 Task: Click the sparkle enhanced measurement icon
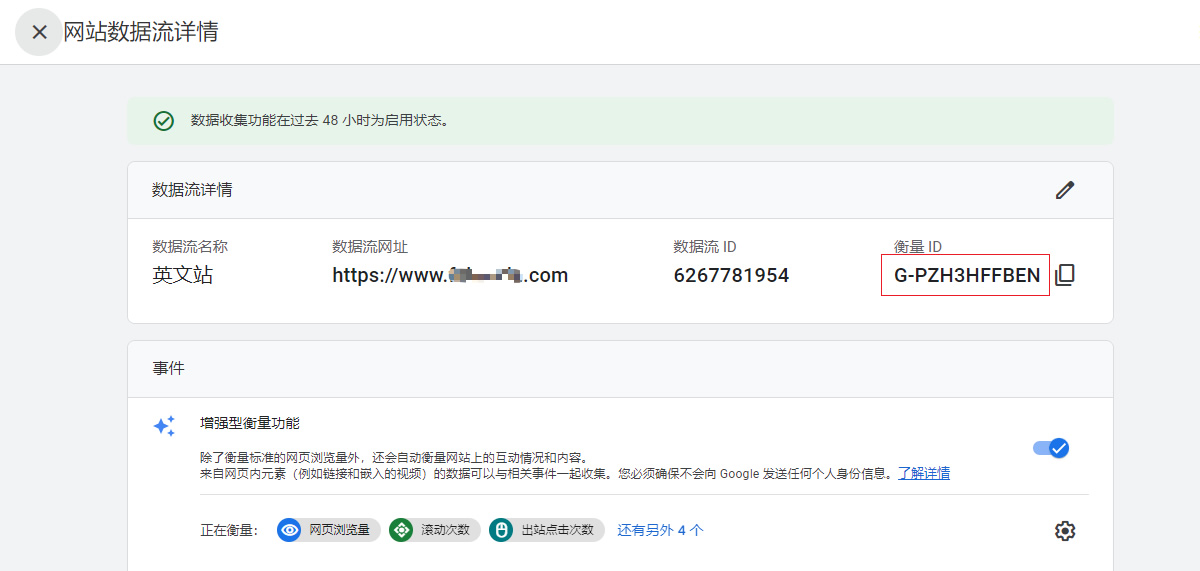click(164, 426)
